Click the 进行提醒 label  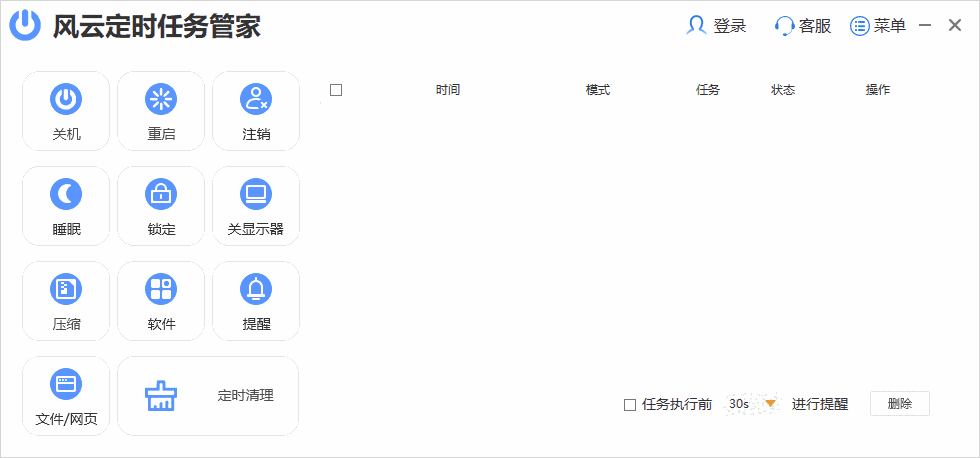point(820,404)
